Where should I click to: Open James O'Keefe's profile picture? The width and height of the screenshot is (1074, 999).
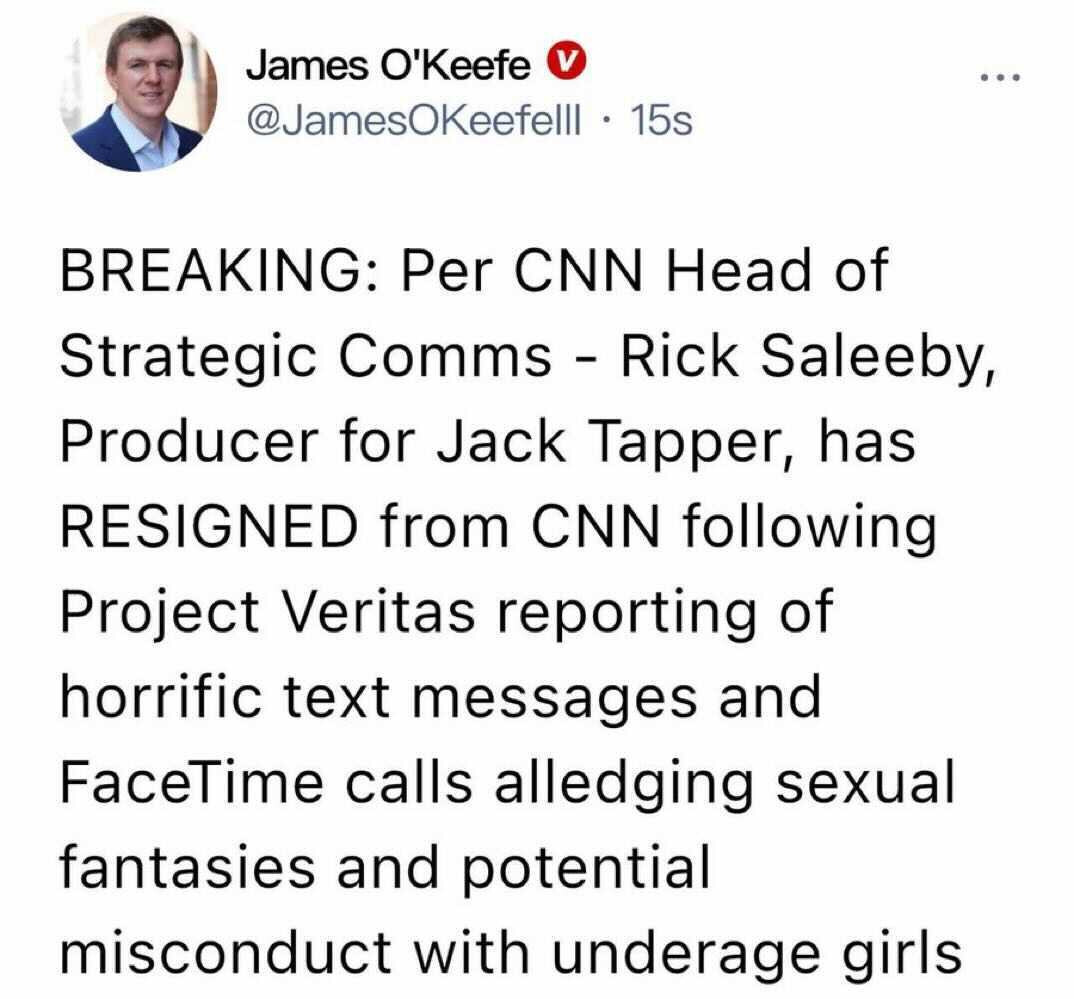140,92
